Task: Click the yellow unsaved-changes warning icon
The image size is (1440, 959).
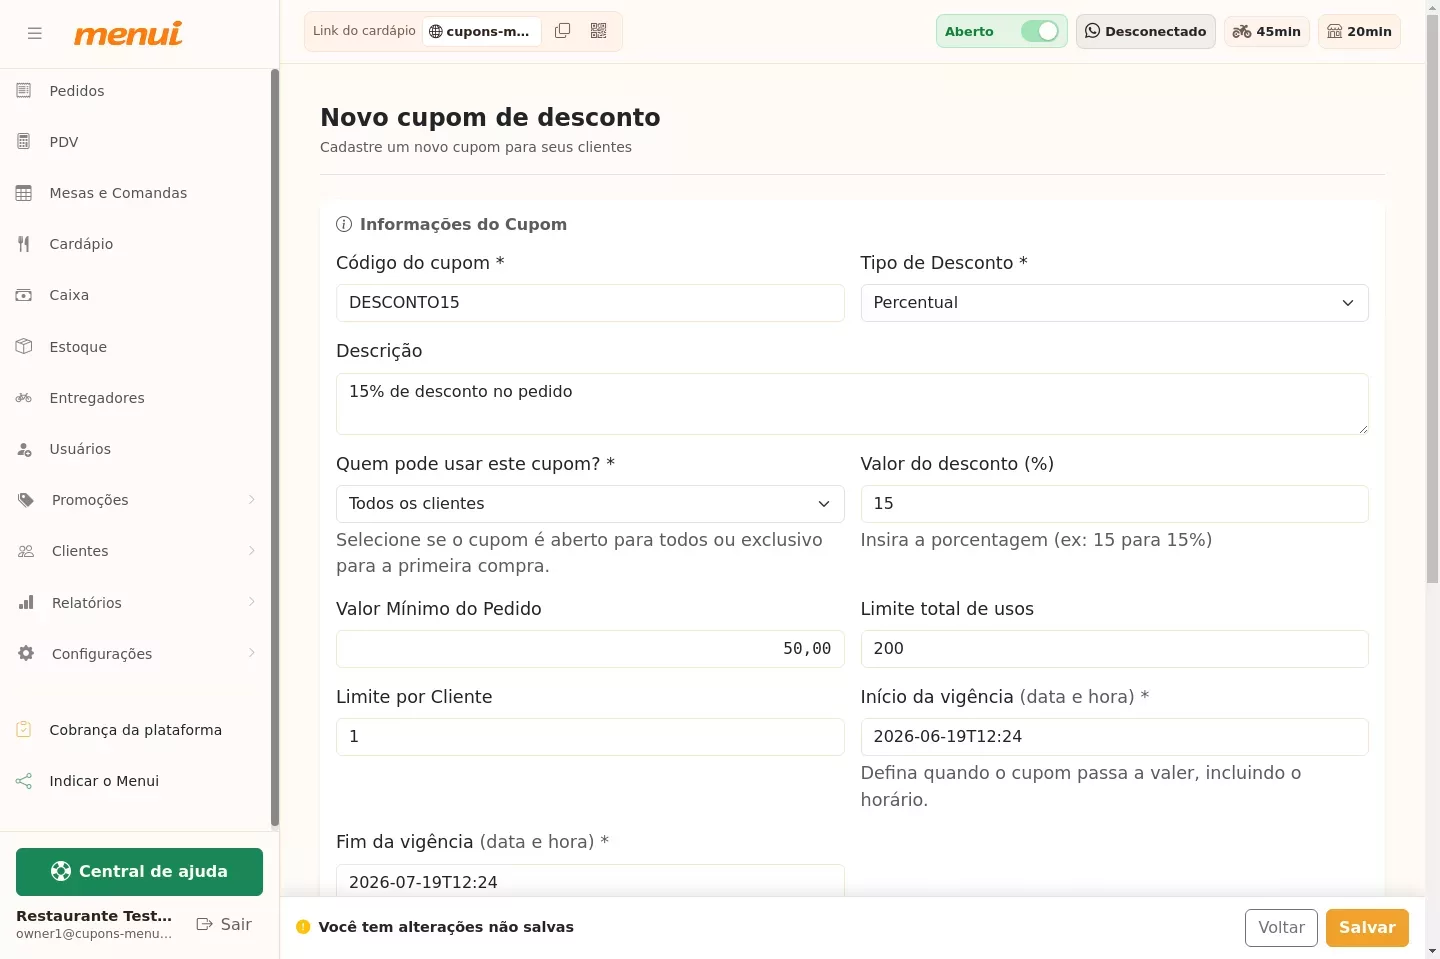Action: point(303,927)
